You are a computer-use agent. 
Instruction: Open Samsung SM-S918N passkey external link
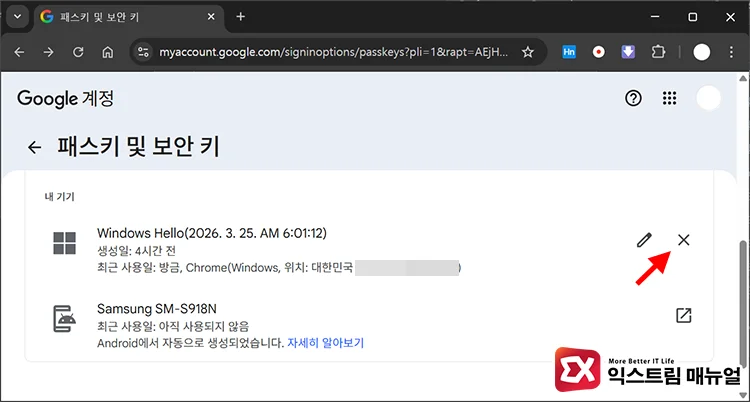tap(684, 315)
